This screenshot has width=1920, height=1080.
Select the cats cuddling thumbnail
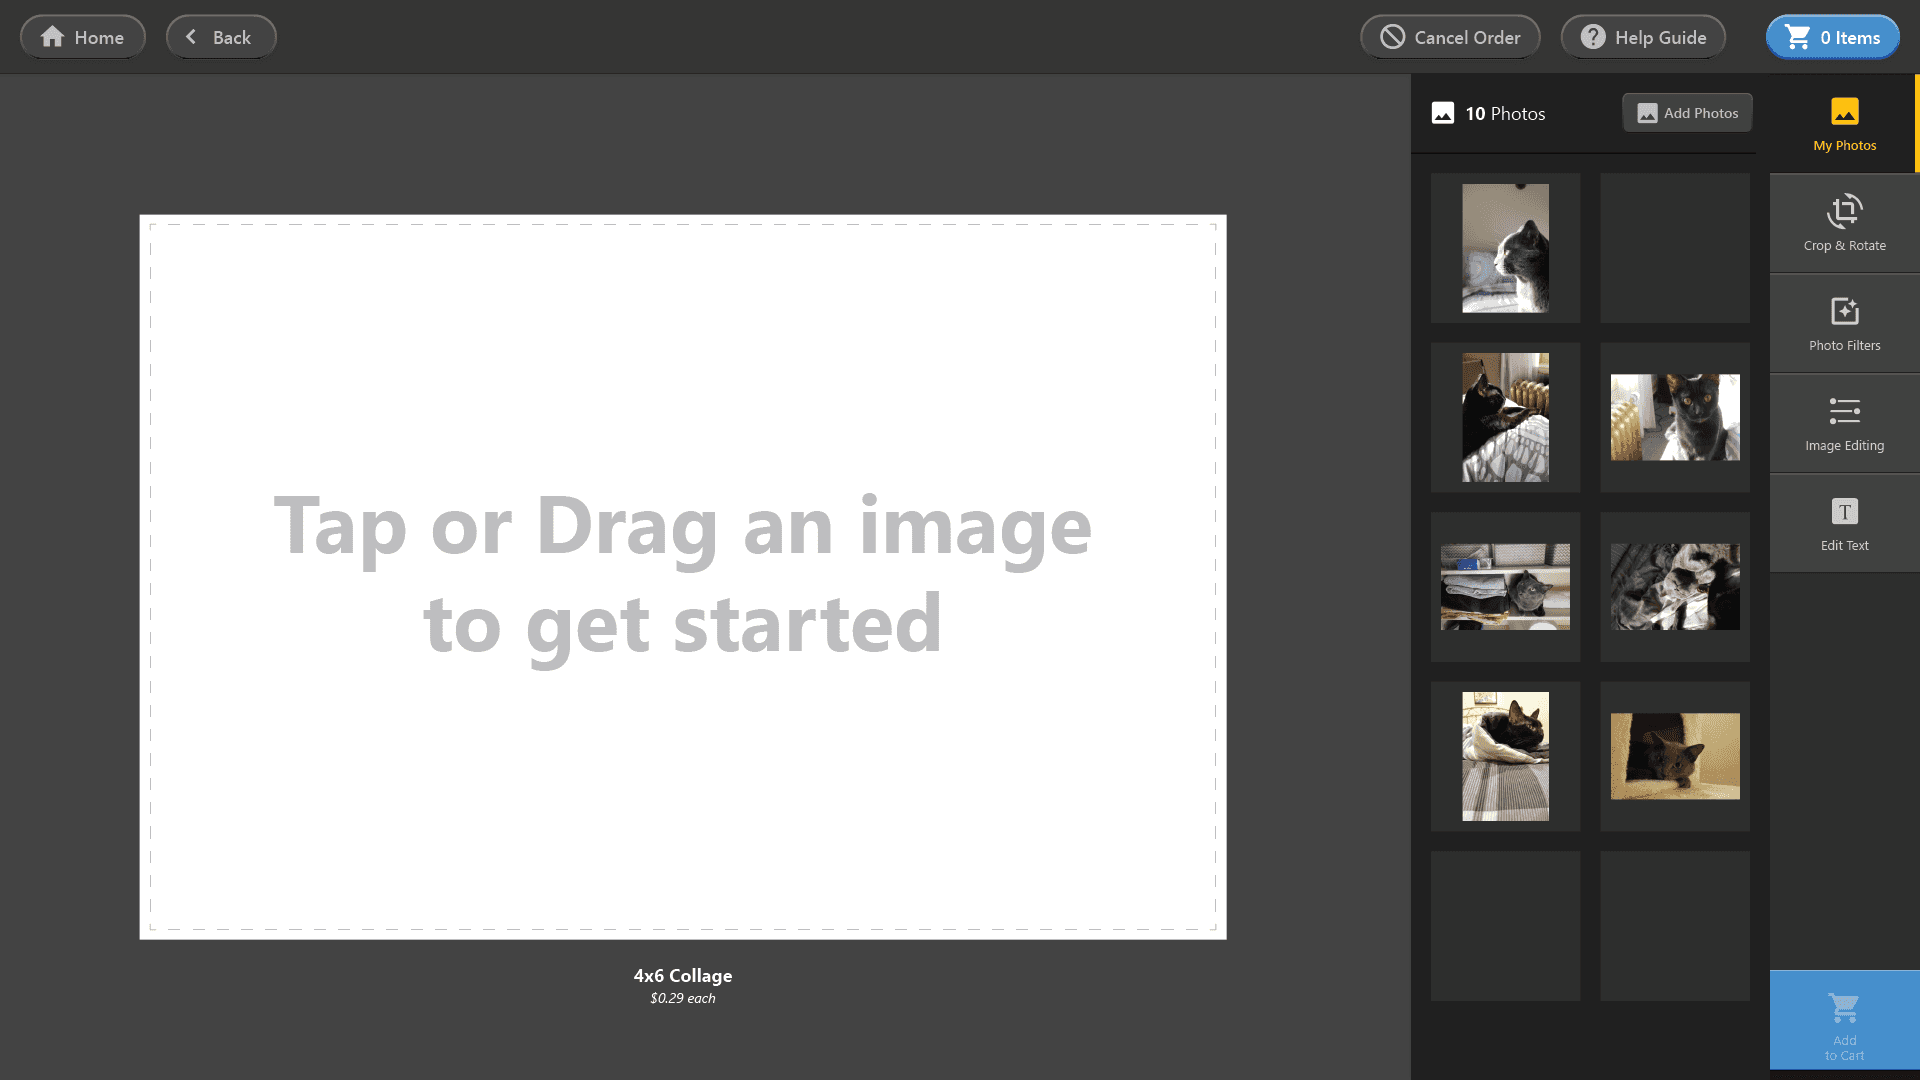[x=1675, y=587]
